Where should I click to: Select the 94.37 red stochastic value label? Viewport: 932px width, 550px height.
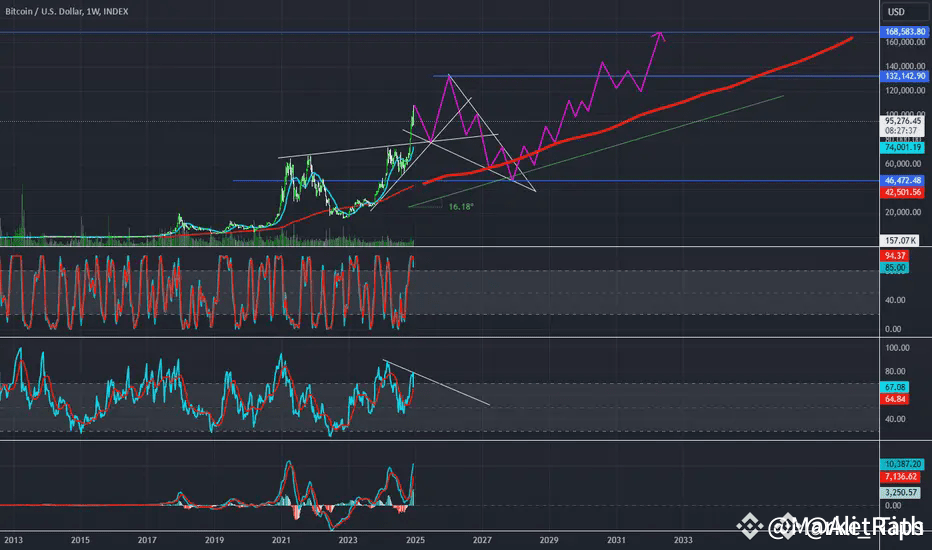click(x=895, y=256)
